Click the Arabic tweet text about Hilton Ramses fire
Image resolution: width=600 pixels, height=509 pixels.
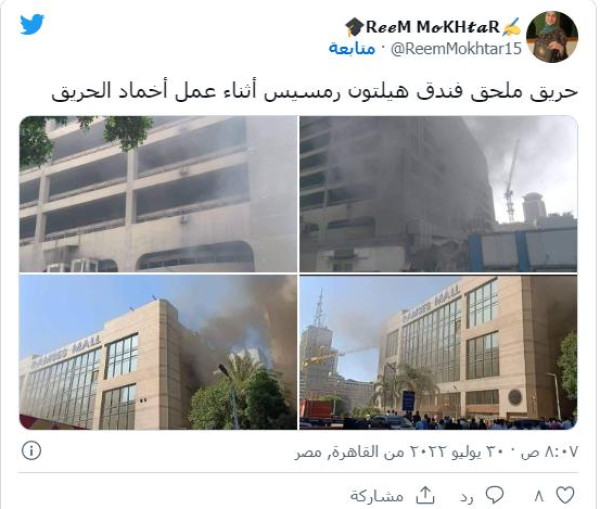(315, 91)
